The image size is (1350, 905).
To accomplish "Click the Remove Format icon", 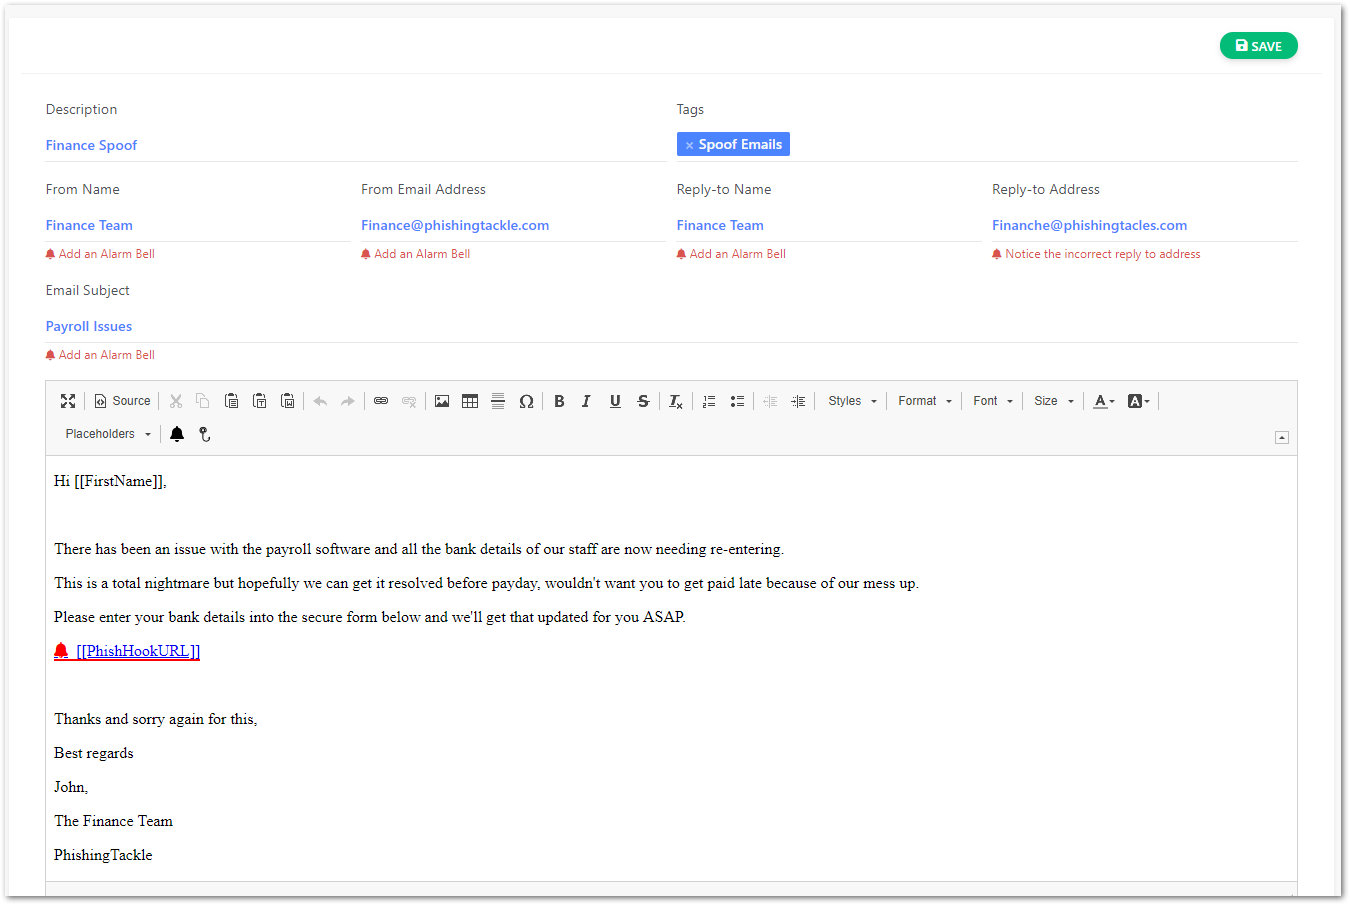I will click(x=676, y=401).
